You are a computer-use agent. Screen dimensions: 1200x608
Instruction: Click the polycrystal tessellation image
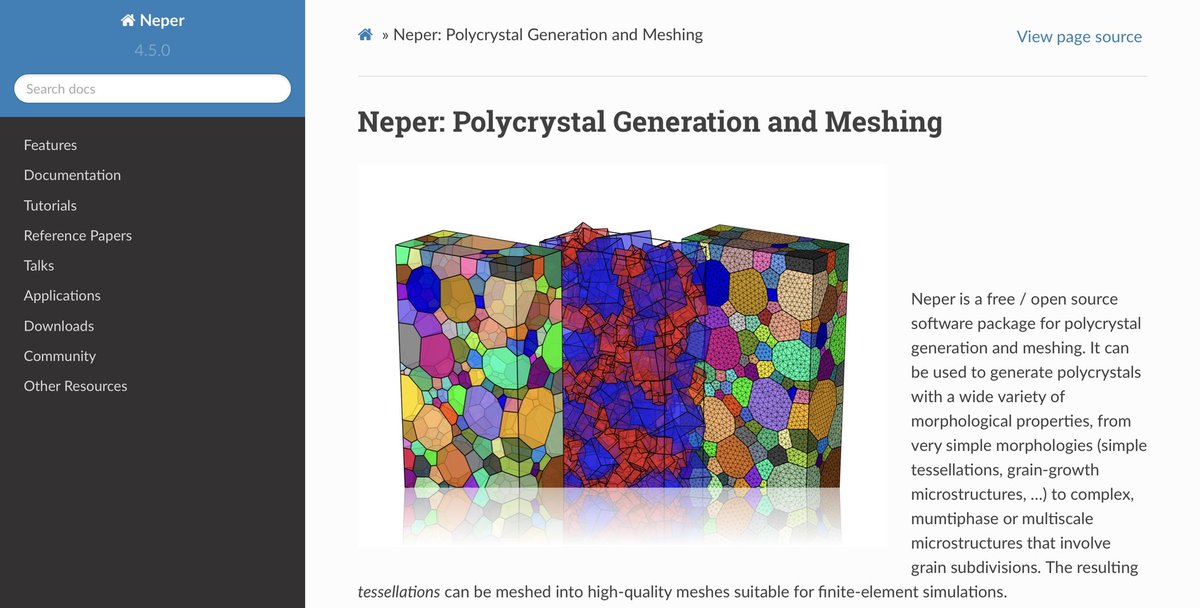pyautogui.click(x=623, y=355)
